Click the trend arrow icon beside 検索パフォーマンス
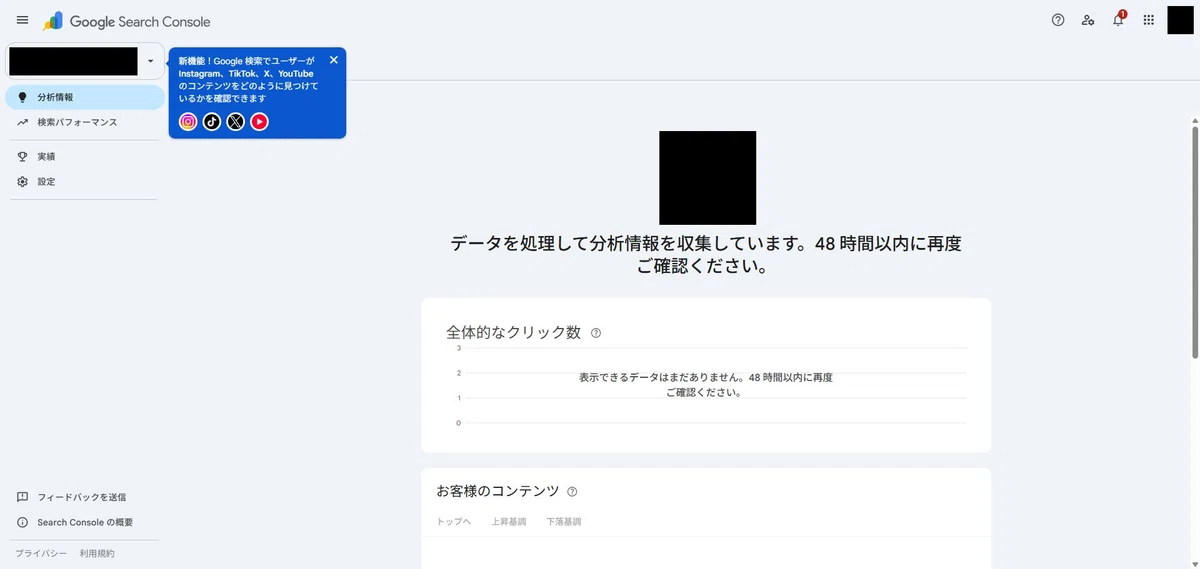The height and width of the screenshot is (569, 1200). pos(22,122)
